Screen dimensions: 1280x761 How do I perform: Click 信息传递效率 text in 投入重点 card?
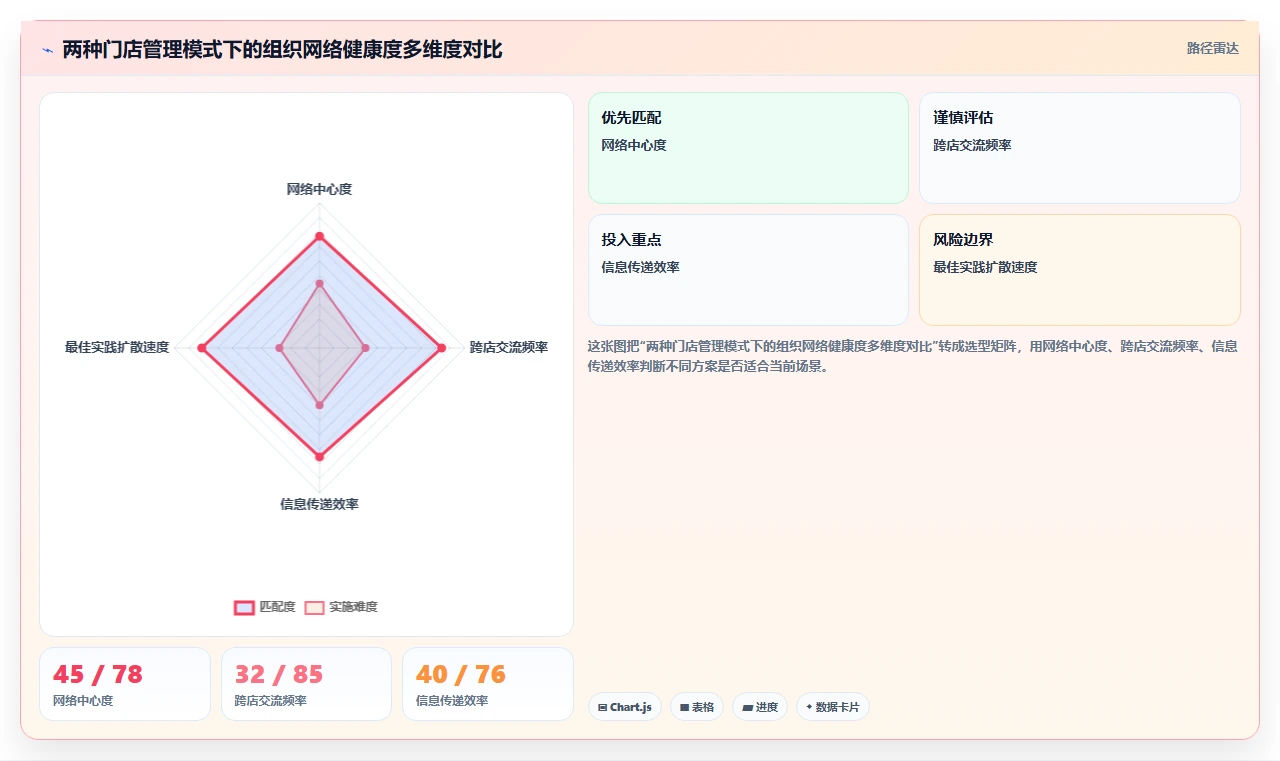click(640, 267)
